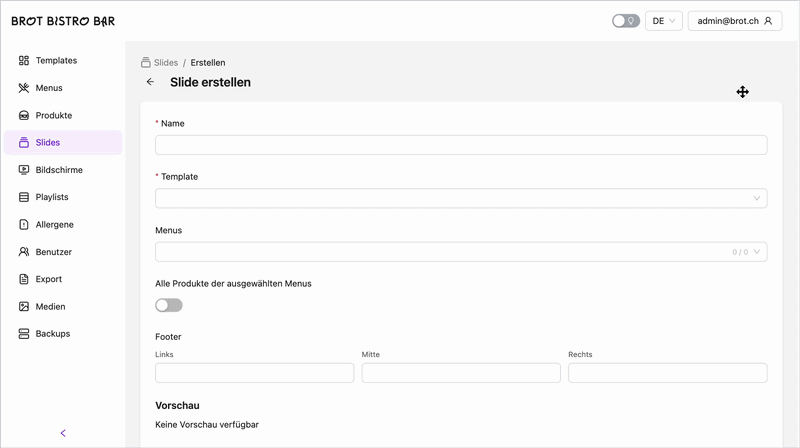800x448 pixels.
Task: Open the Menus sidebar item
Action: pyautogui.click(x=63, y=88)
